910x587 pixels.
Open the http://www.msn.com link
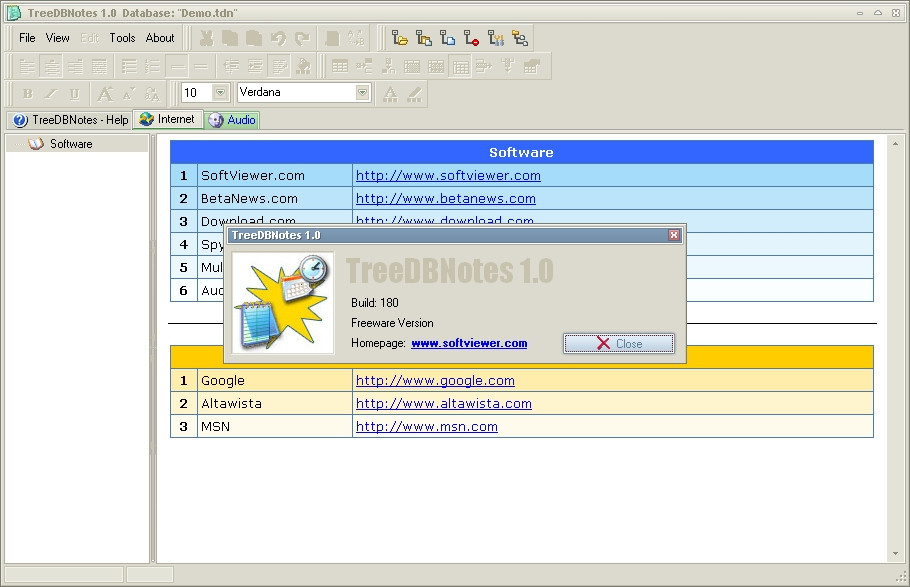click(x=427, y=426)
